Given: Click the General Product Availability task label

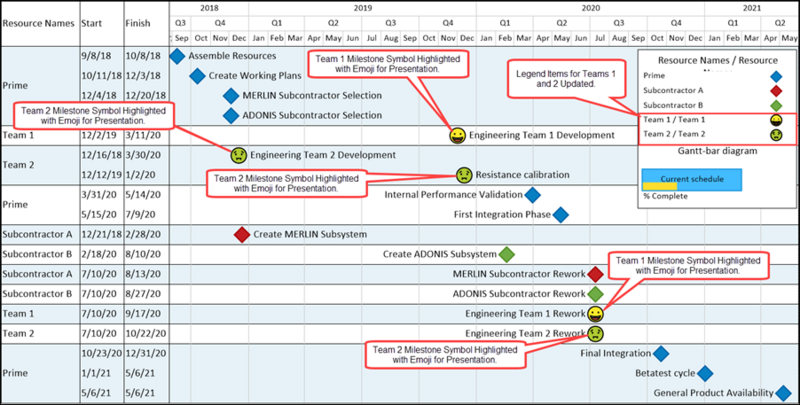Looking at the screenshot, I should (x=714, y=393).
